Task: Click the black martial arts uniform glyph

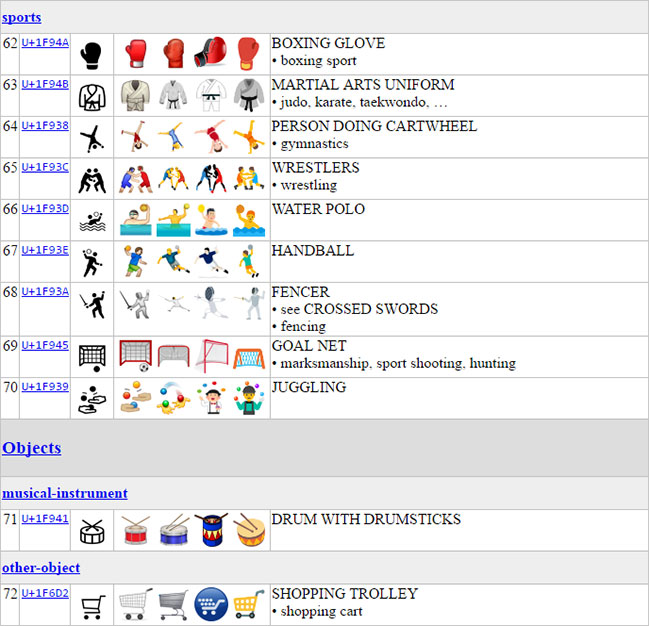Action: tap(91, 96)
